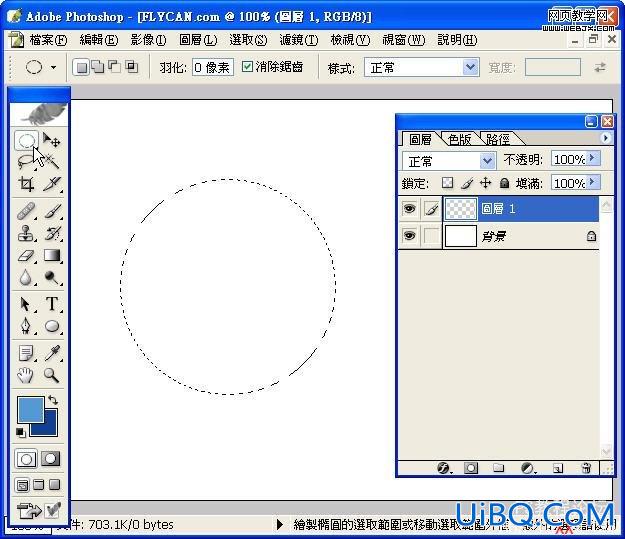The width and height of the screenshot is (625, 539).
Task: Select the Blur tool
Action: coord(26,277)
